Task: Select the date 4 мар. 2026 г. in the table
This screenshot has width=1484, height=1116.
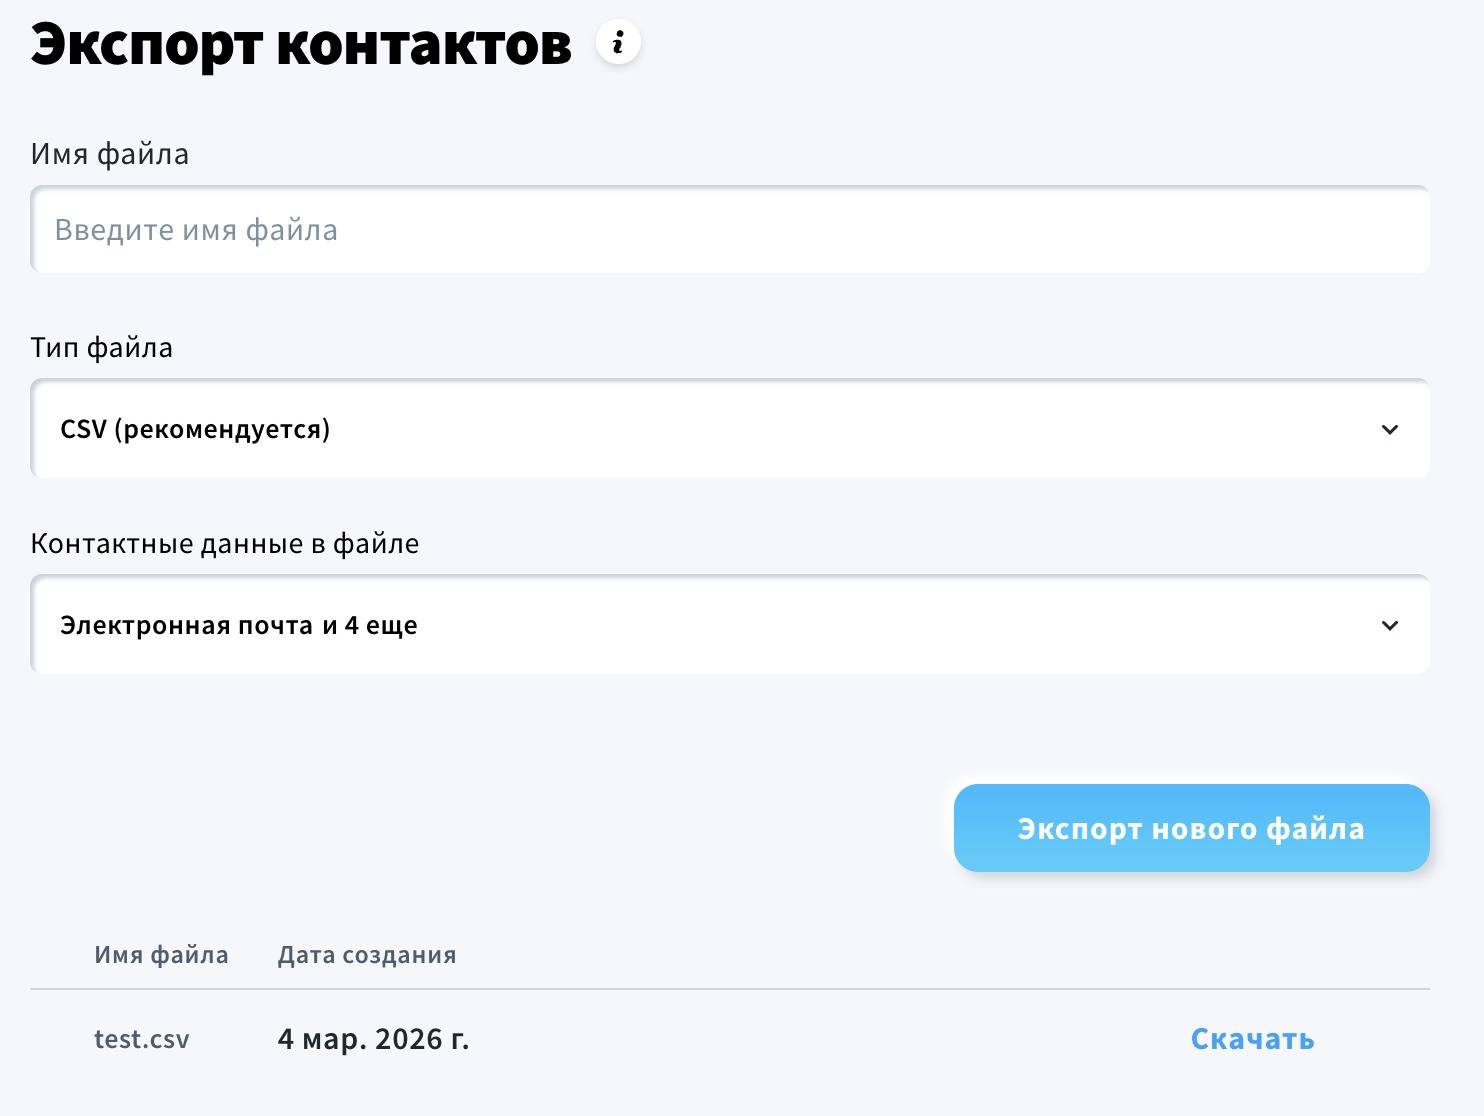Action: tap(374, 1039)
